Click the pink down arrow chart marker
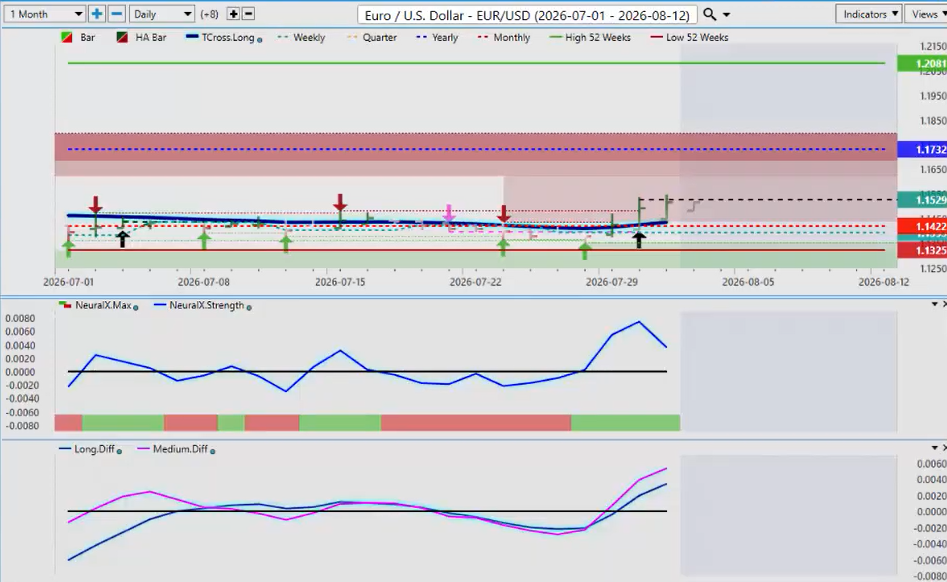The width and height of the screenshot is (947, 582). tap(449, 213)
